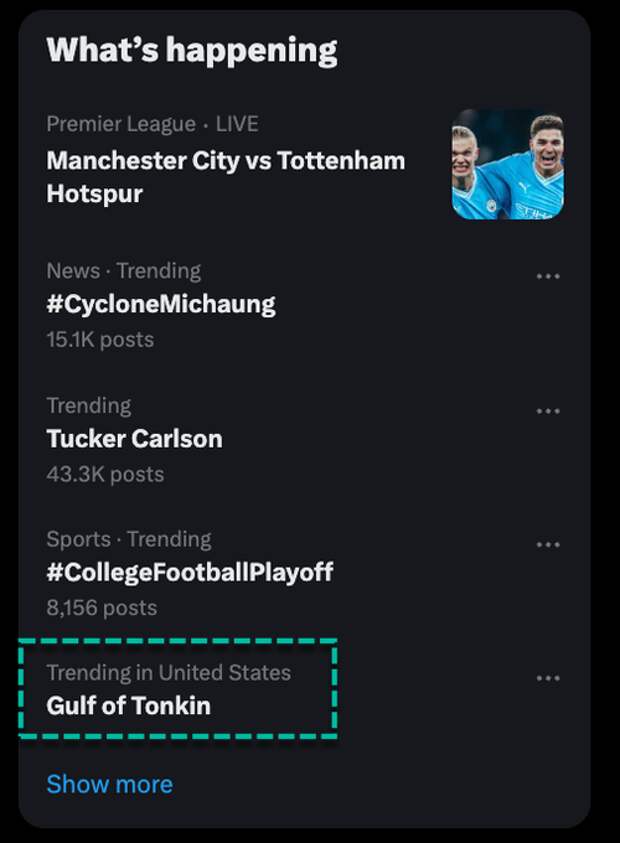Screen dimensions: 620x843
Task: Open the #CollegeFootballPlayoff hashtag
Action: 190,572
